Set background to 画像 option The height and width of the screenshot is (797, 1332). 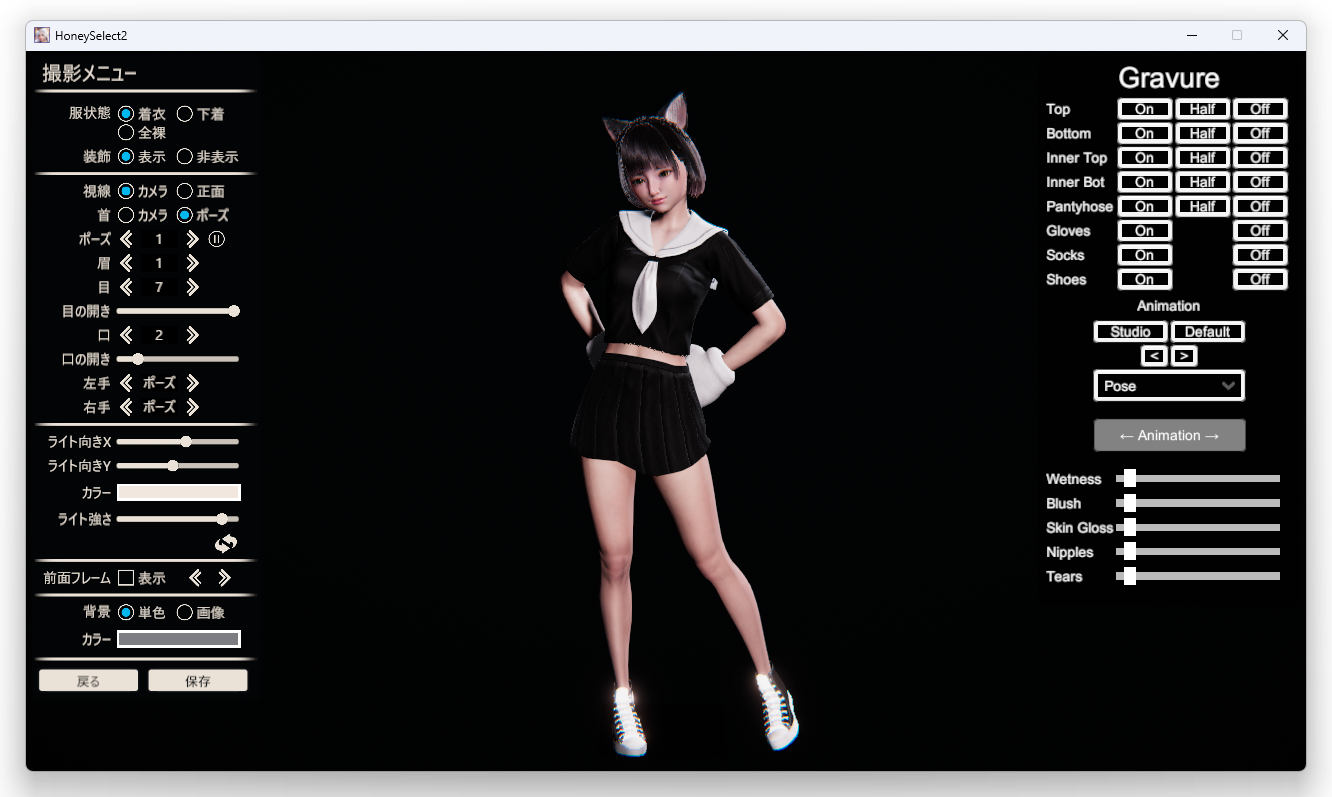click(185, 612)
